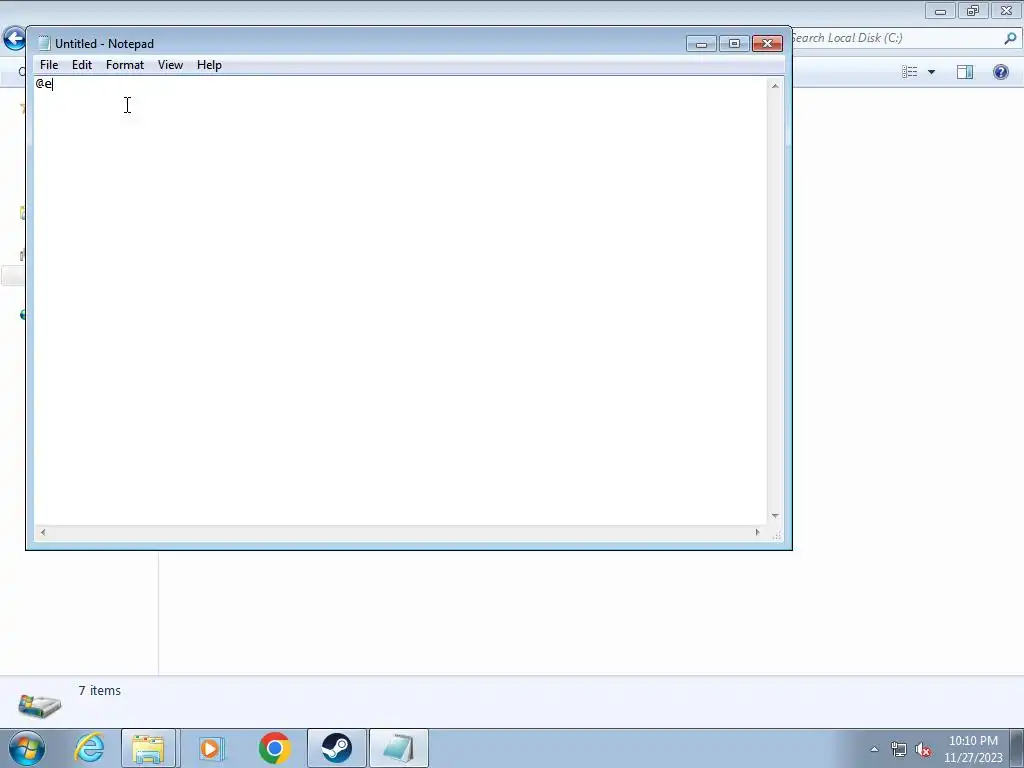1024x768 pixels.
Task: Open the File menu in Notepad
Action: (49, 65)
